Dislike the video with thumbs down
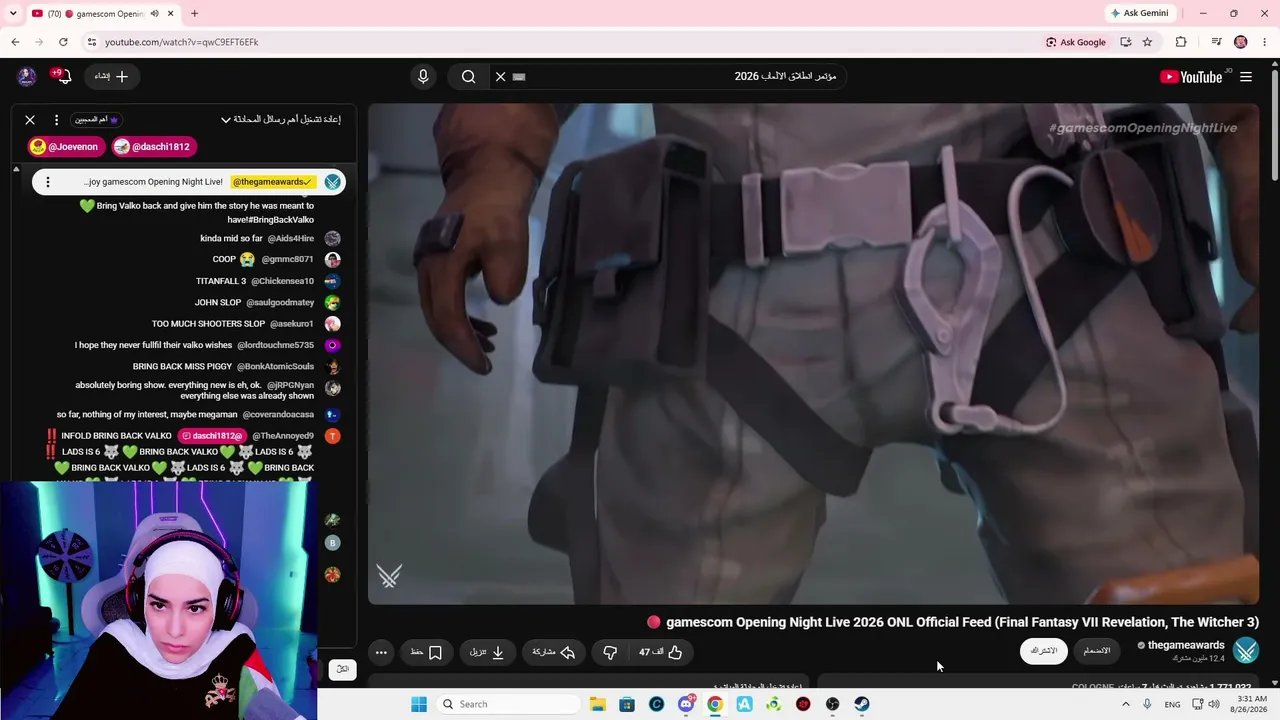This screenshot has width=1280, height=720. [610, 652]
